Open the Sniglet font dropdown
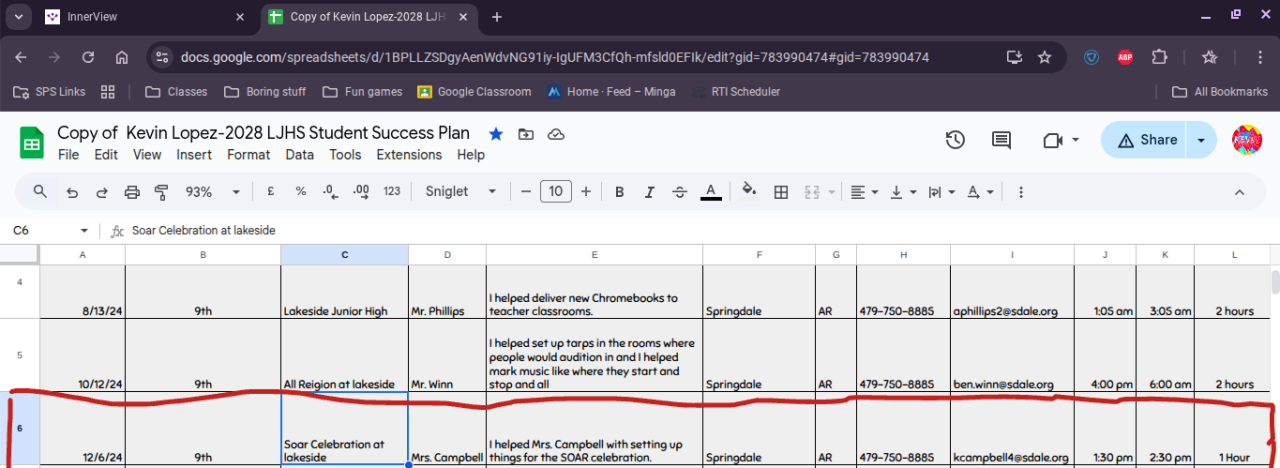This screenshot has height=468, width=1280. 460,192
